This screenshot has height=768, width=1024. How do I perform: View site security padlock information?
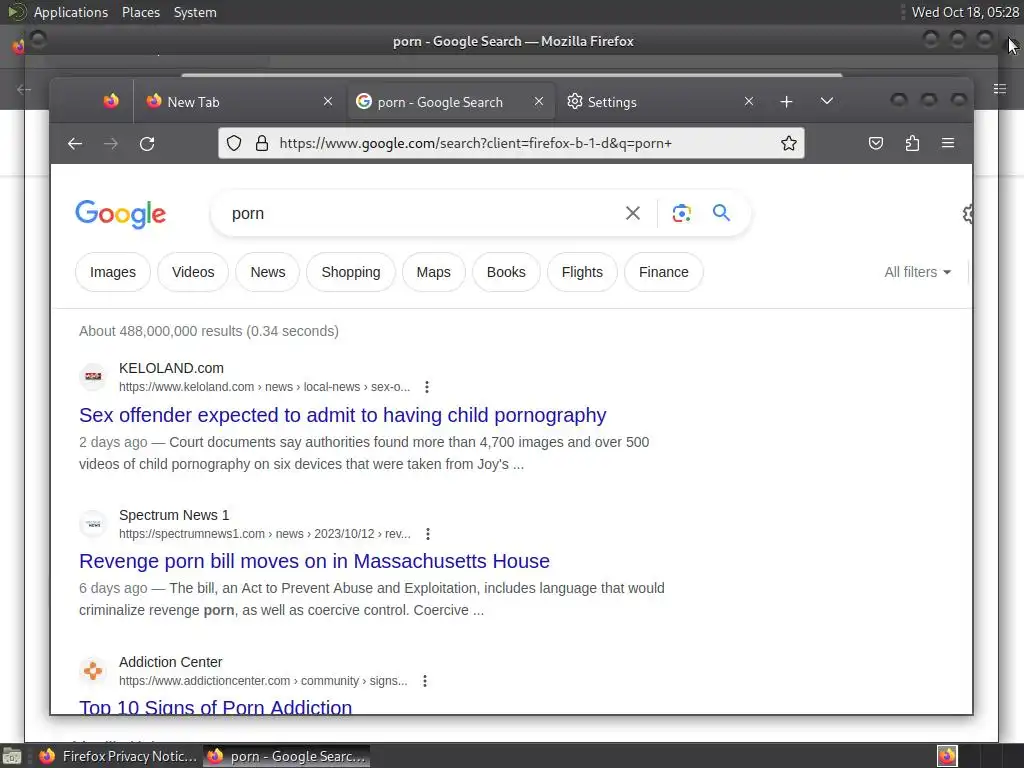[262, 144]
